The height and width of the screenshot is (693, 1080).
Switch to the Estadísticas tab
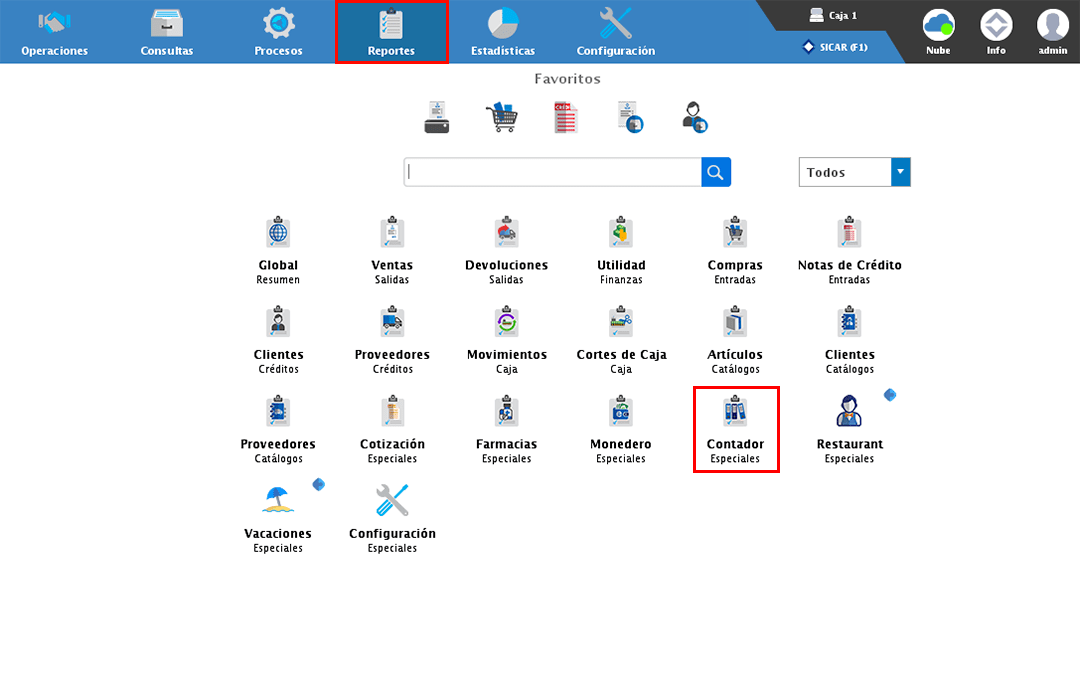(503, 32)
